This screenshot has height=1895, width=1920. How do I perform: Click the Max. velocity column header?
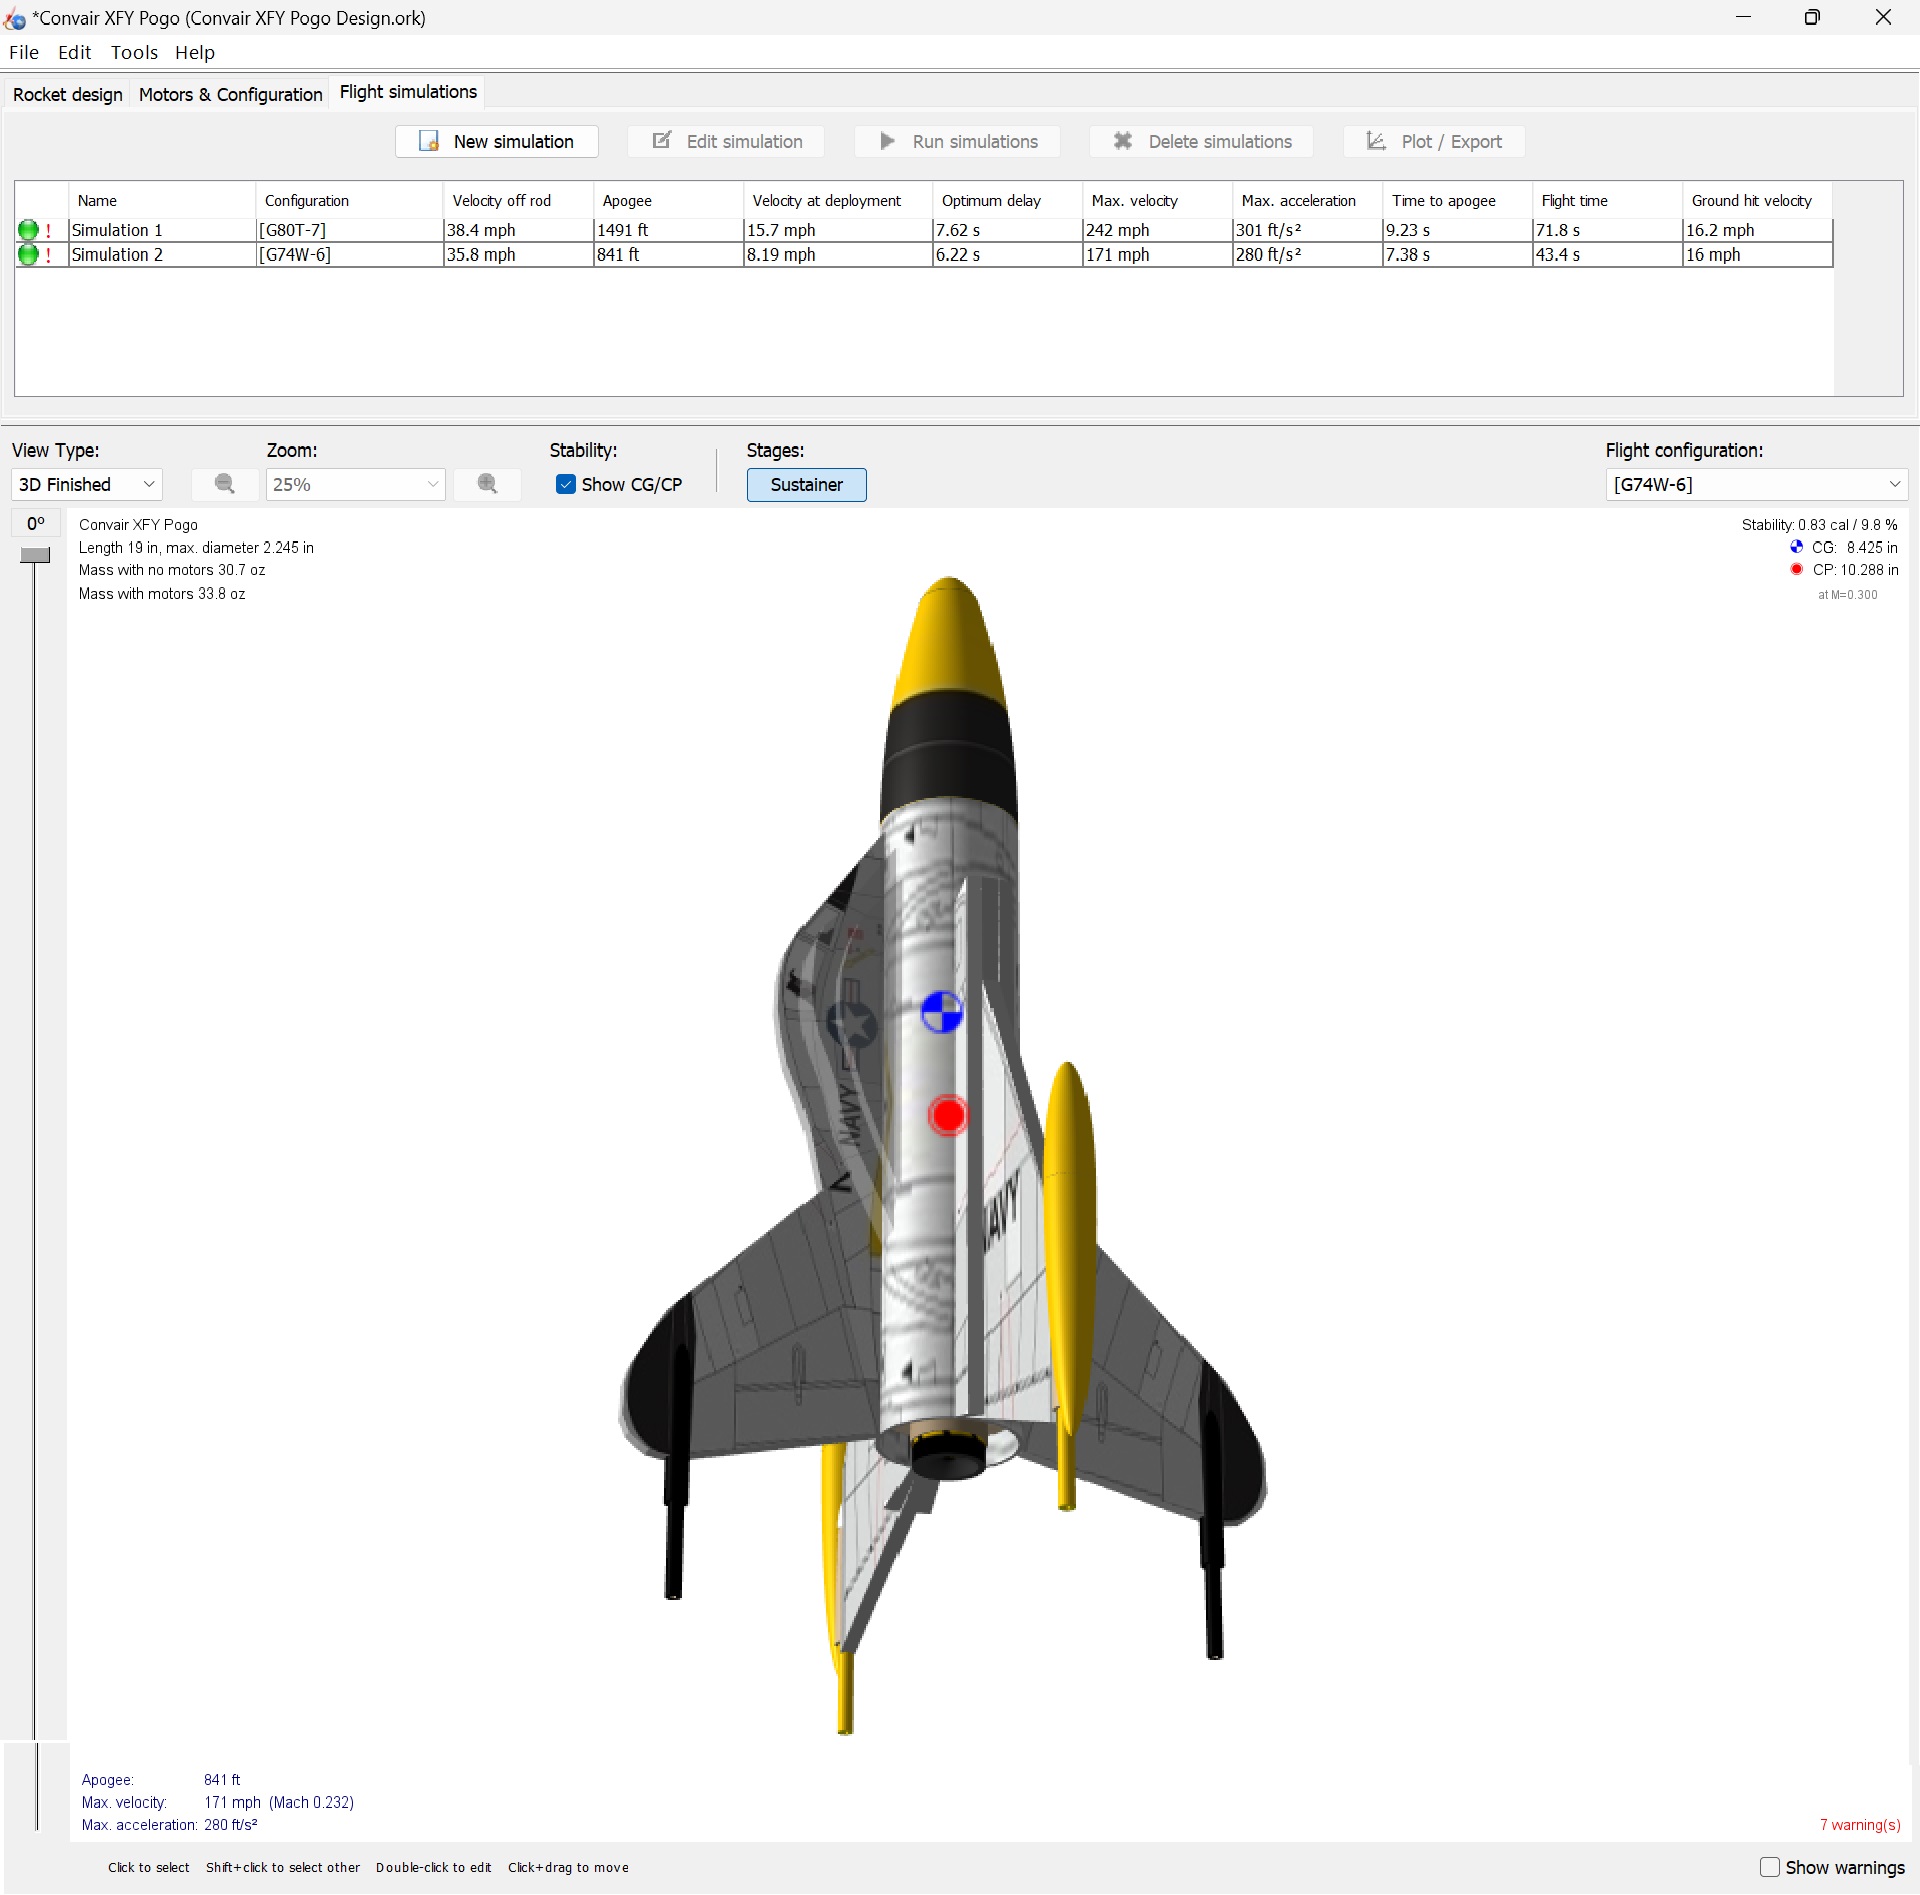[x=1157, y=200]
